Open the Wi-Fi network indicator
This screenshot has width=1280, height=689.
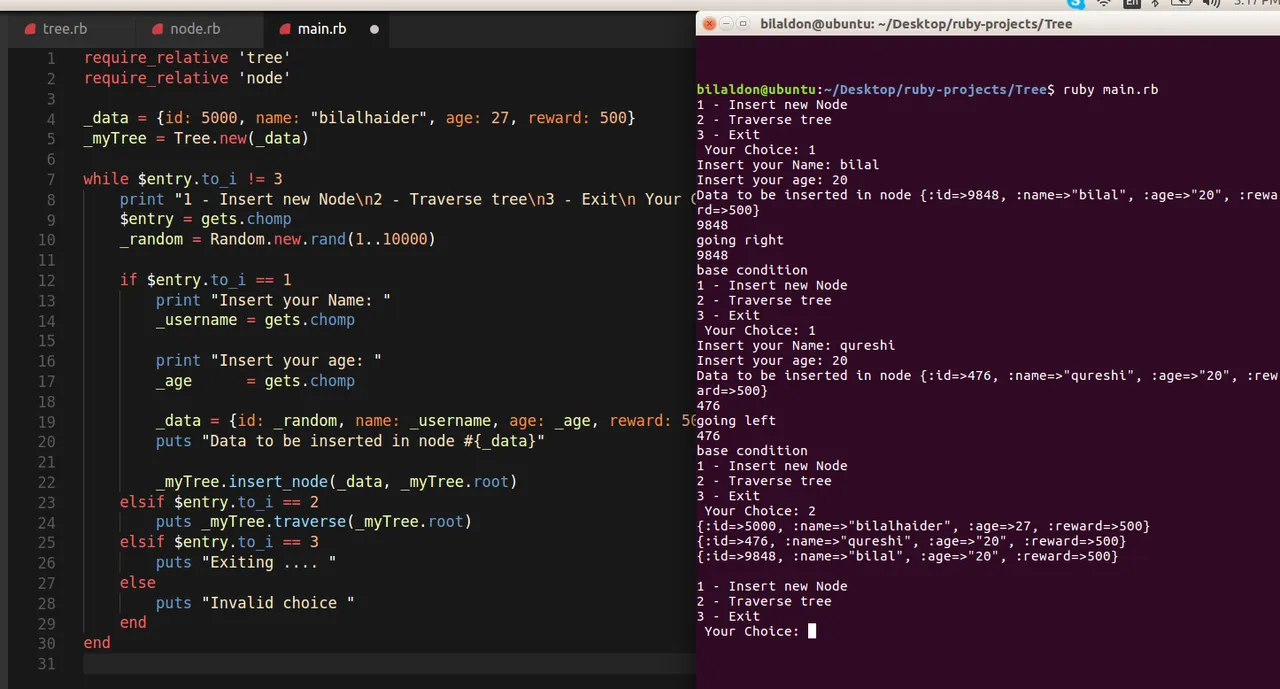[x=1104, y=4]
